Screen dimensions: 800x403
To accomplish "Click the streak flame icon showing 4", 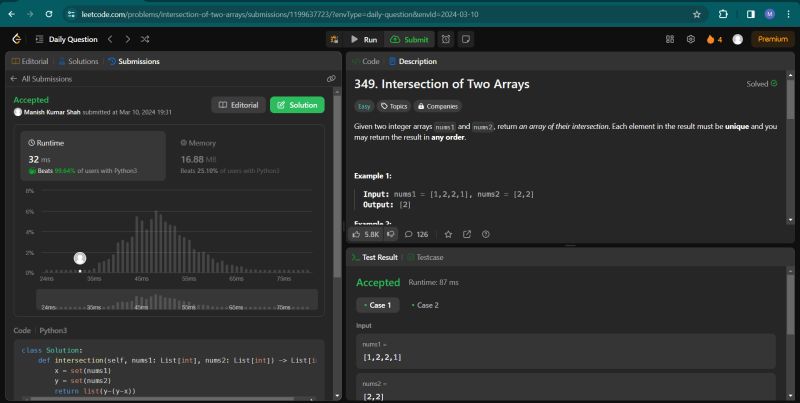I will [x=714, y=39].
